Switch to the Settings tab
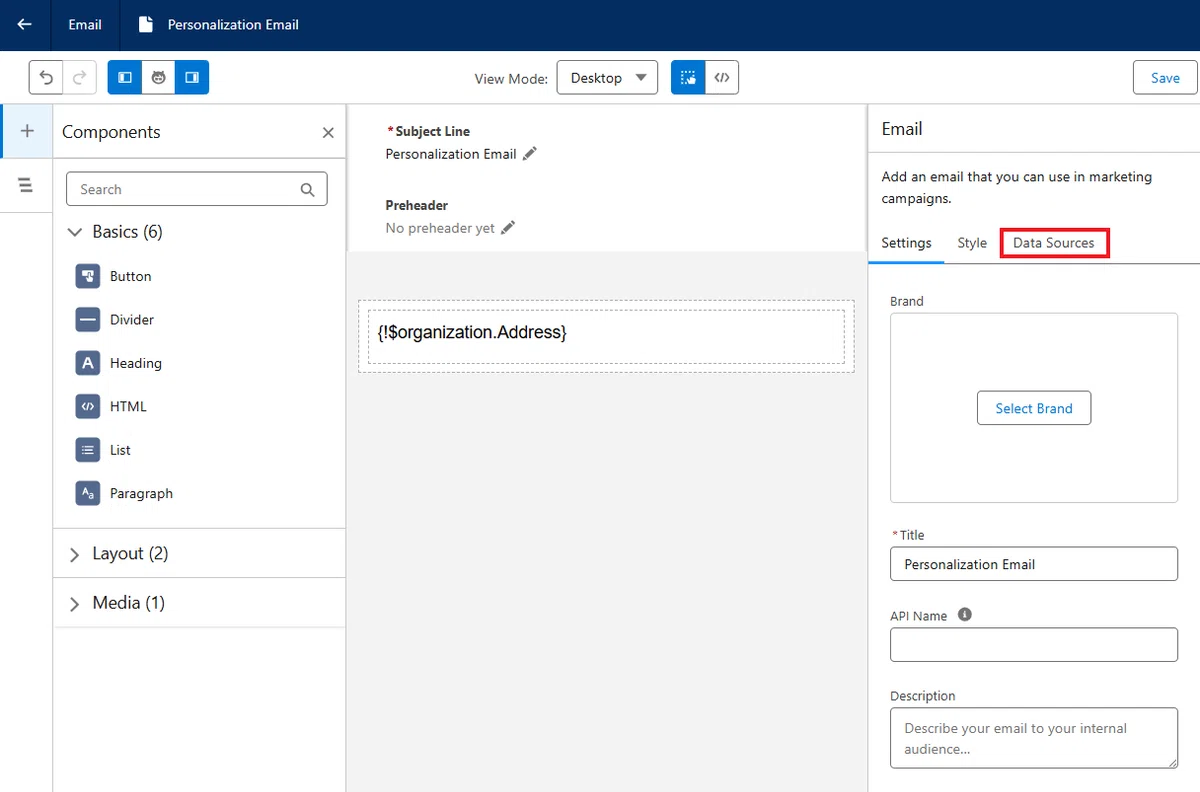Viewport: 1200px width, 792px height. point(906,243)
